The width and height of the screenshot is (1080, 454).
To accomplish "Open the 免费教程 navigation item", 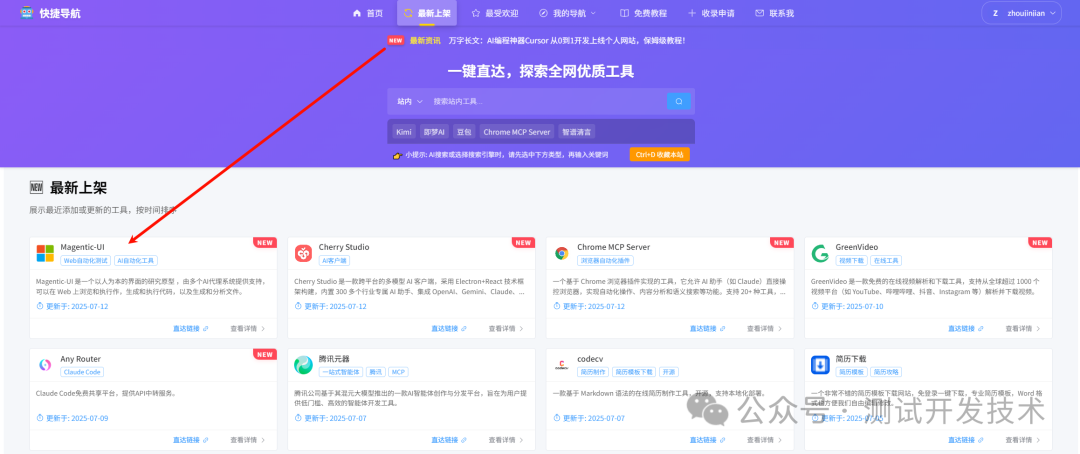I will tap(643, 13).
